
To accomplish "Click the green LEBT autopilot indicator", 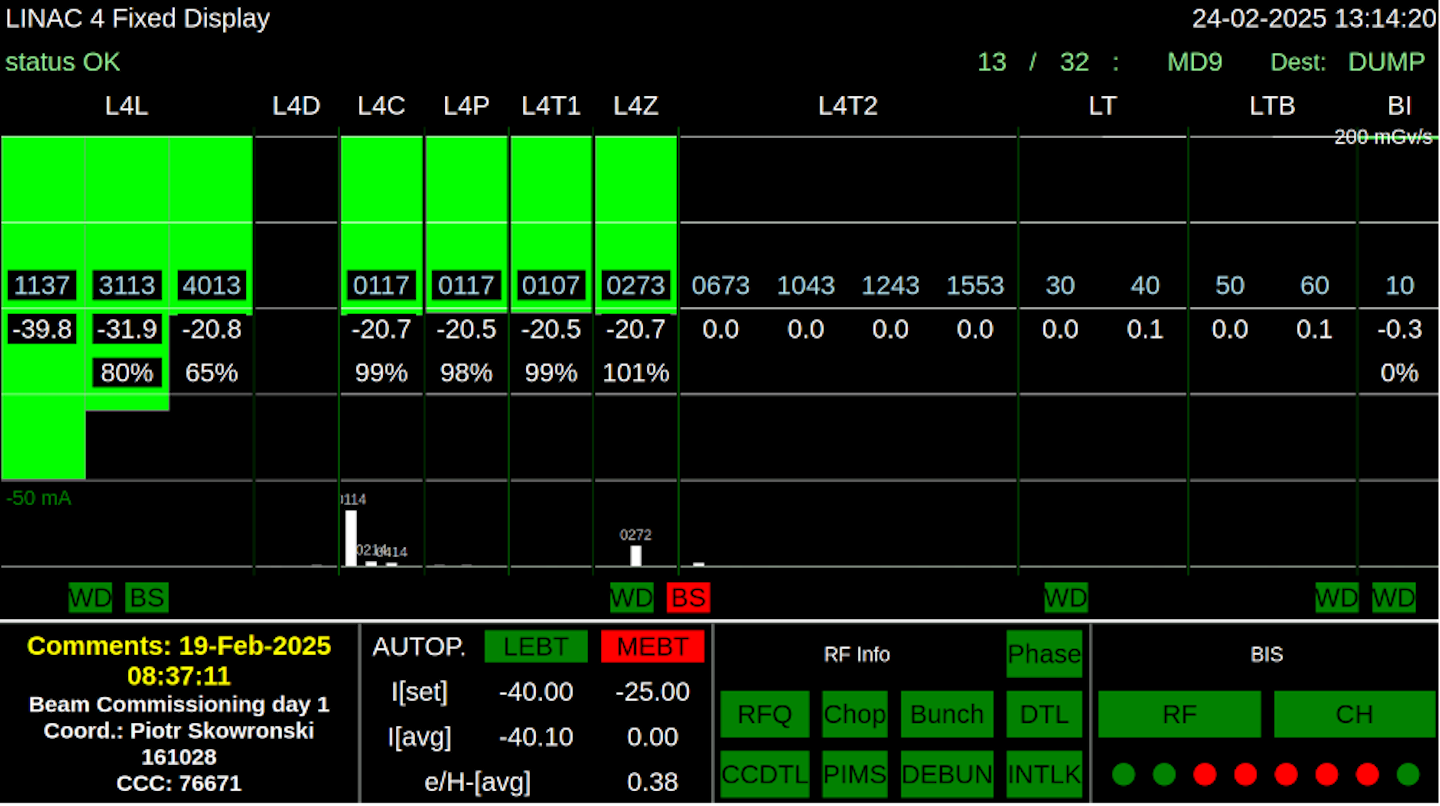I will pyautogui.click(x=536, y=646).
